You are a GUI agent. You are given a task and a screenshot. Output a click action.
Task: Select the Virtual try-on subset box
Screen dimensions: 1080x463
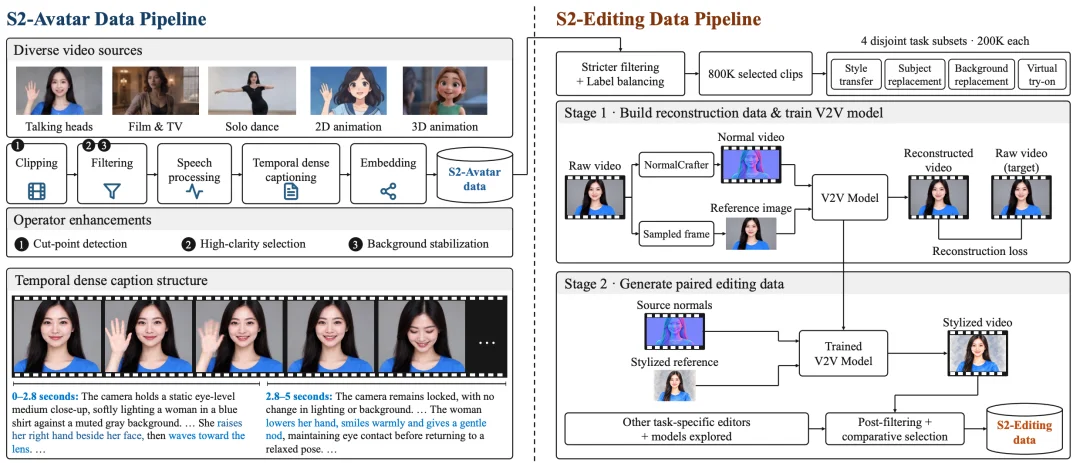(x=1041, y=75)
